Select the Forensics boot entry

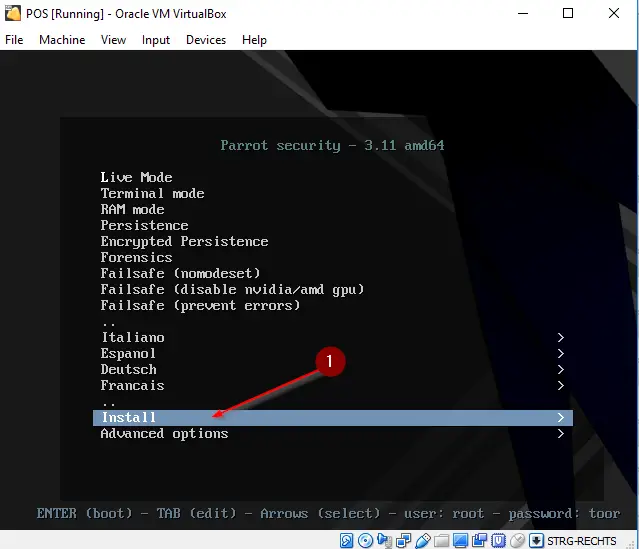[x=137, y=257]
